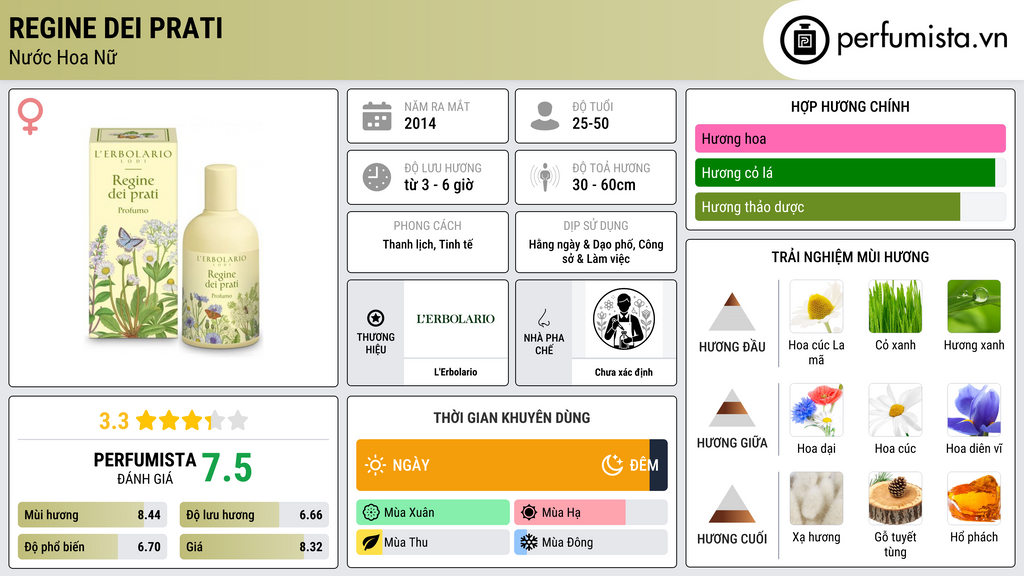Click the perfumista.vn perfume bottle logo icon

click(x=804, y=40)
